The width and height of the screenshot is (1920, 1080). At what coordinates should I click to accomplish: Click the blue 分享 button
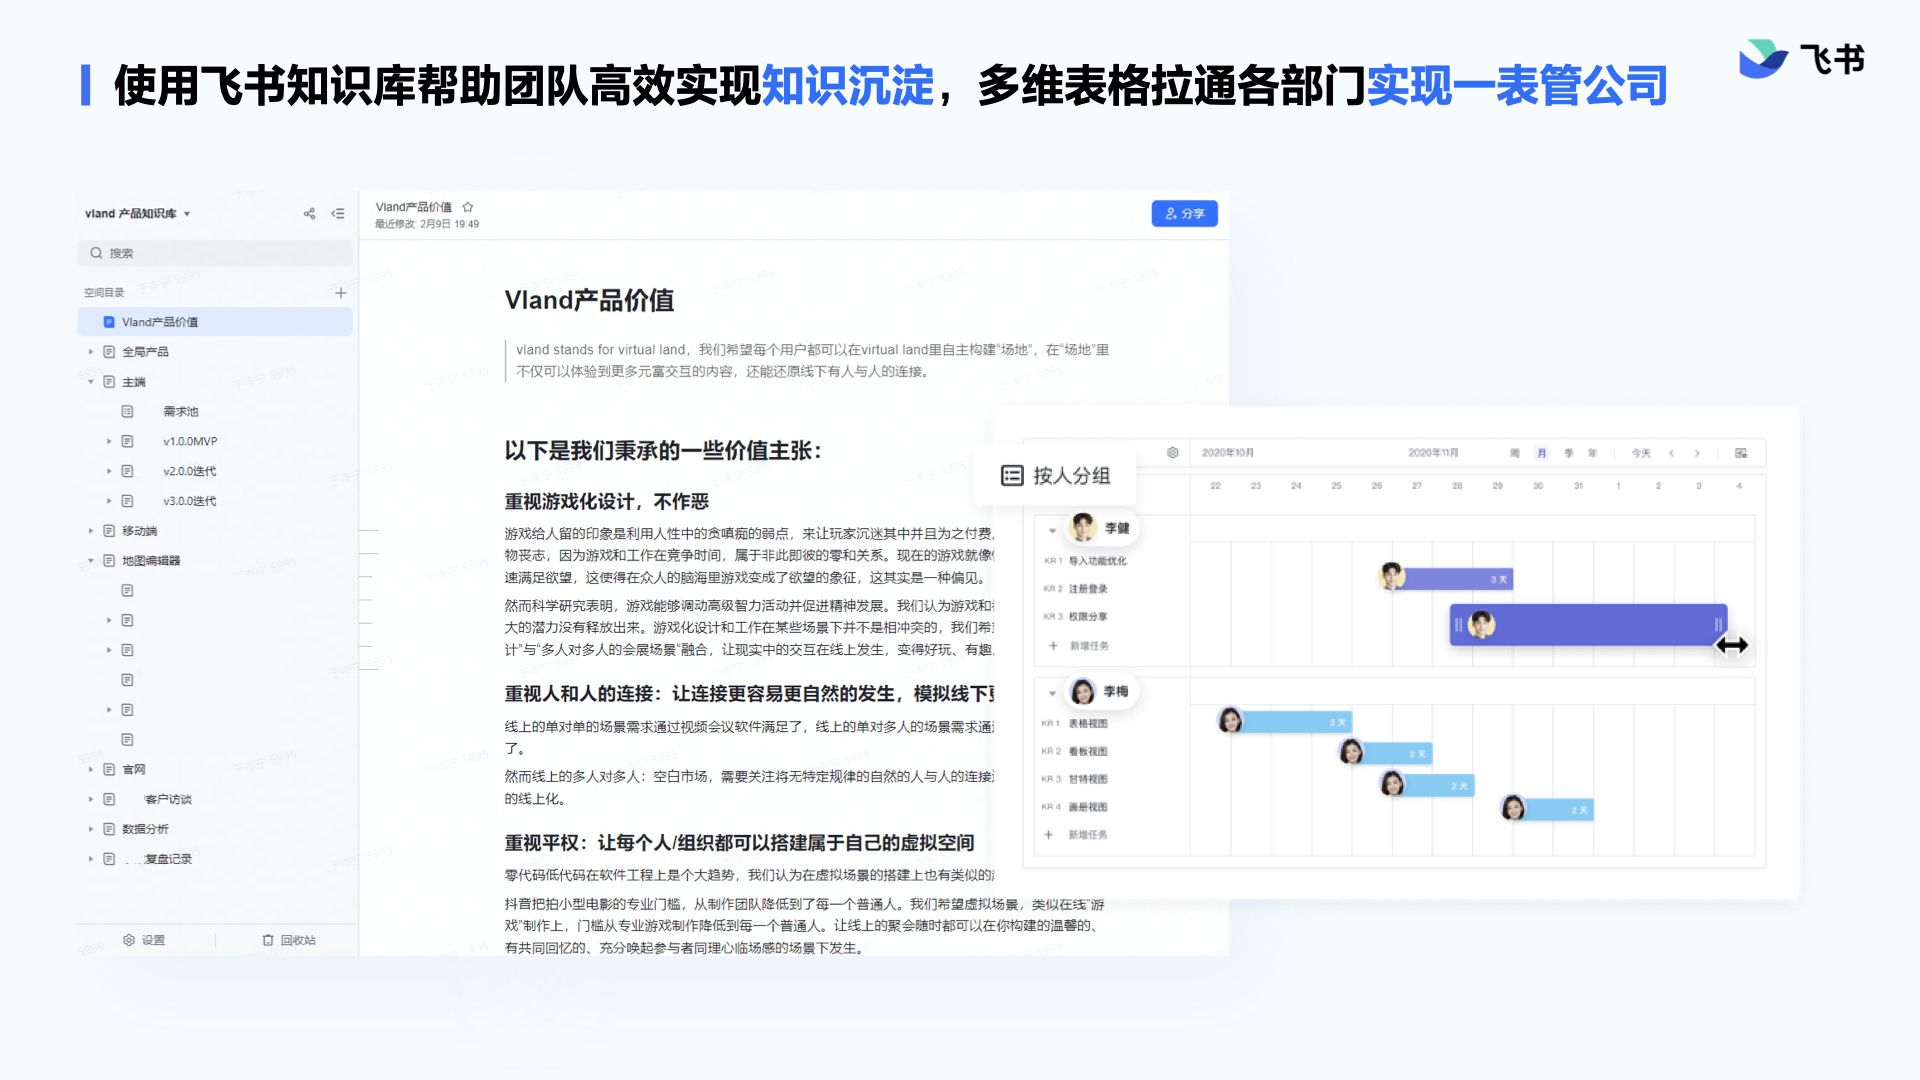pos(1184,214)
